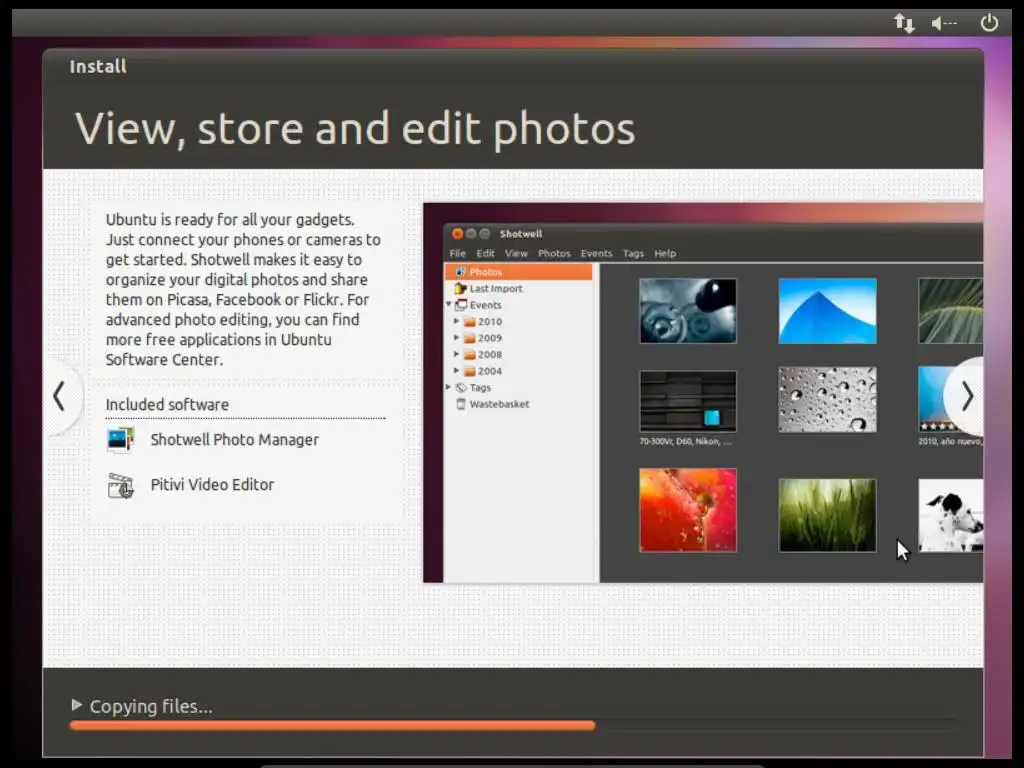Viewport: 1024px width, 768px height.
Task: Go to the previous slide arrow
Action: point(59,396)
